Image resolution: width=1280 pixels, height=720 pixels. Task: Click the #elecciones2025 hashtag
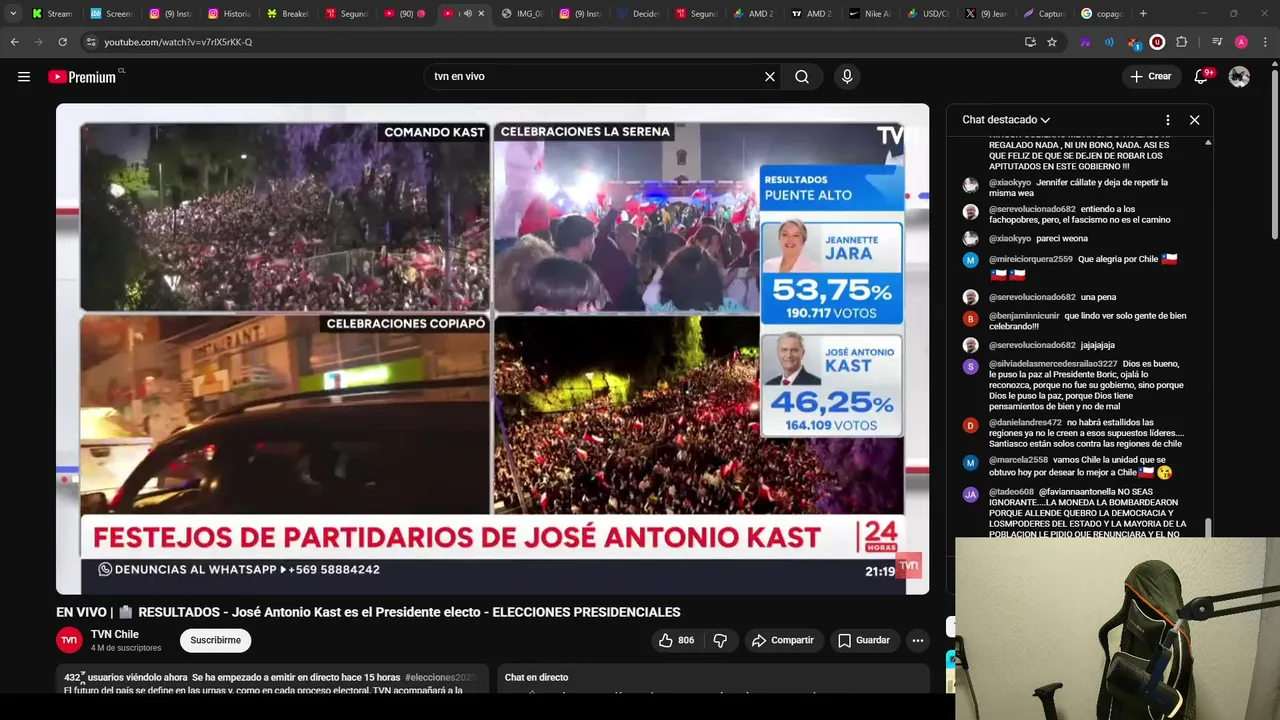tap(440, 678)
